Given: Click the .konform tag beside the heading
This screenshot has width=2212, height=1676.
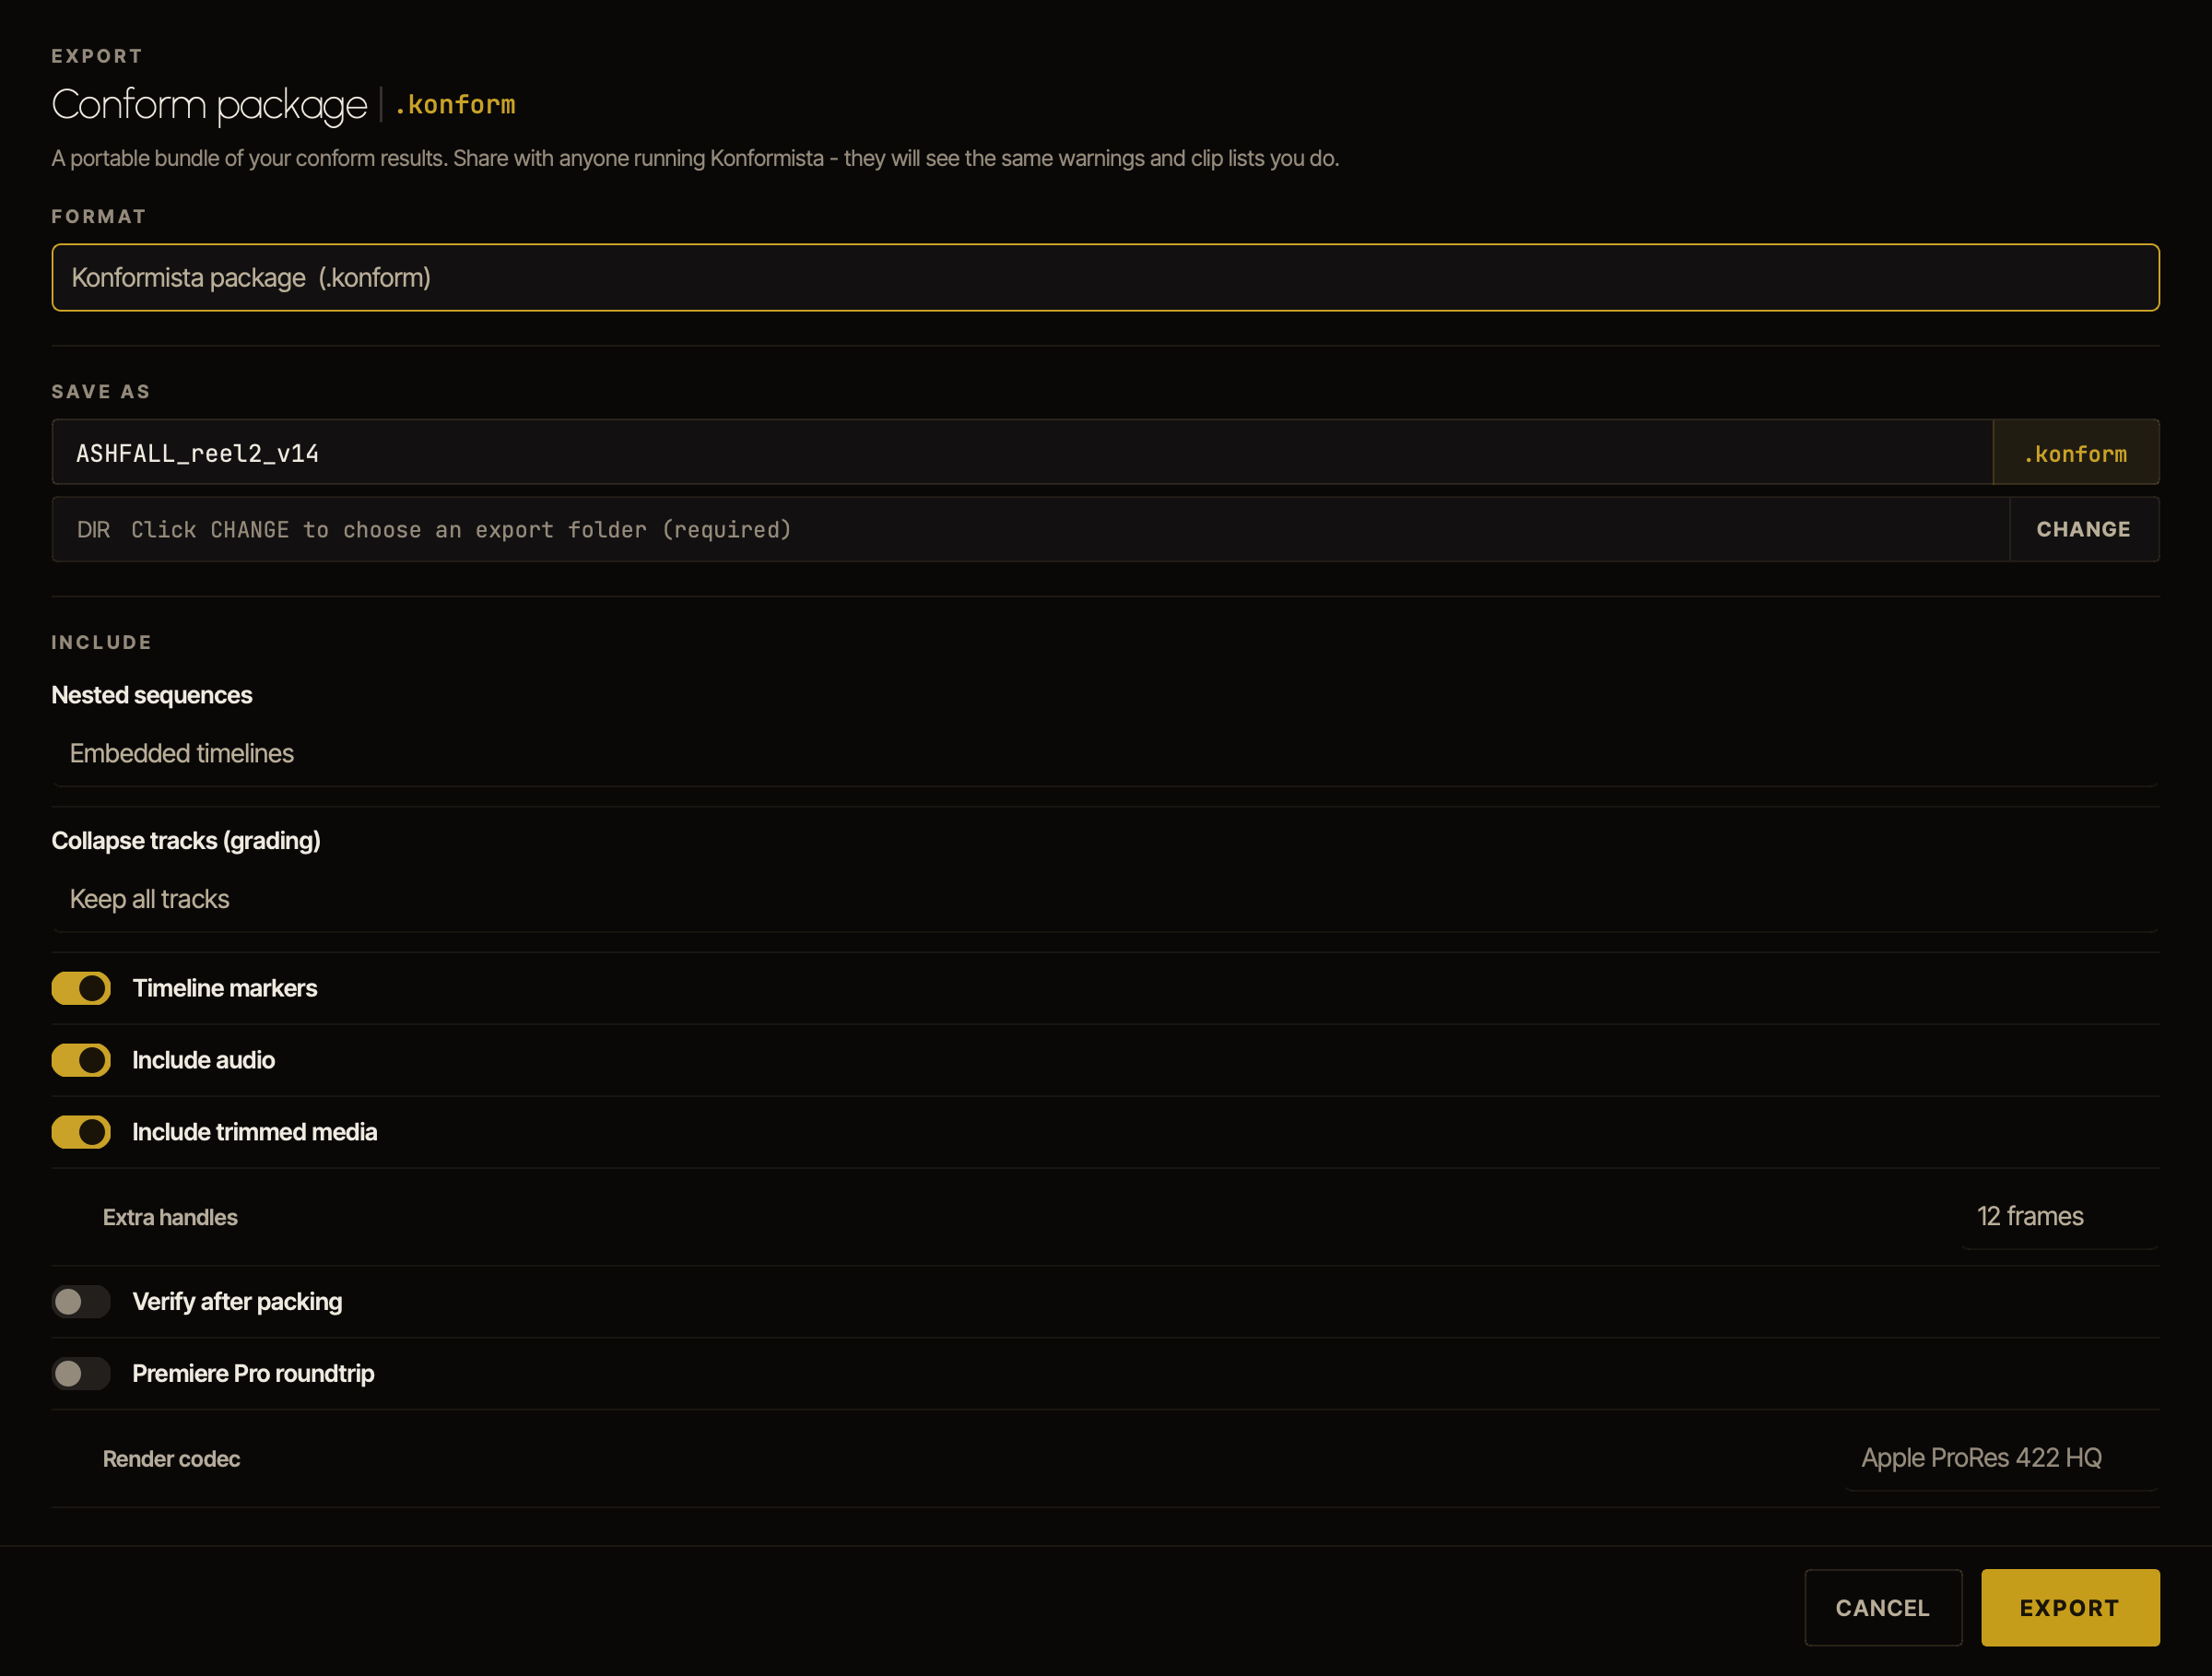Looking at the screenshot, I should [x=455, y=105].
